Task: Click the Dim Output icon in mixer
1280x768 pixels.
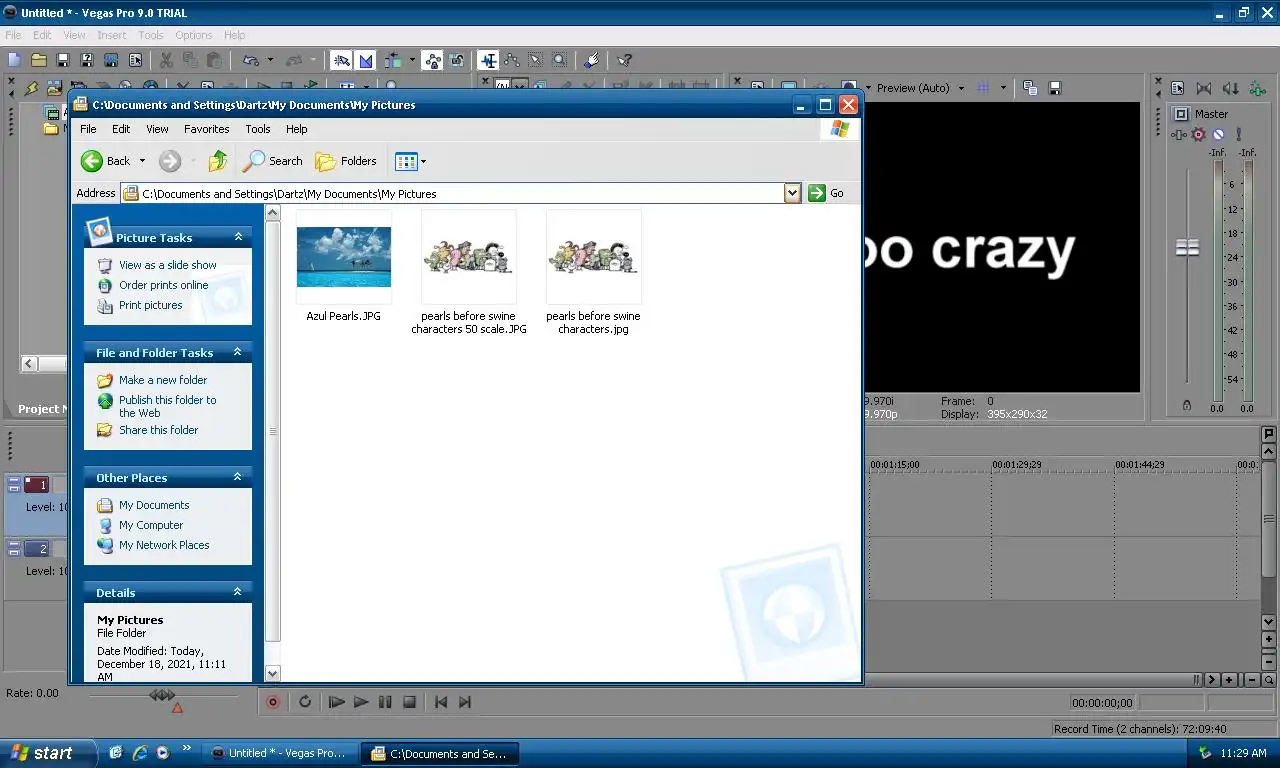Action: [x=1230, y=88]
